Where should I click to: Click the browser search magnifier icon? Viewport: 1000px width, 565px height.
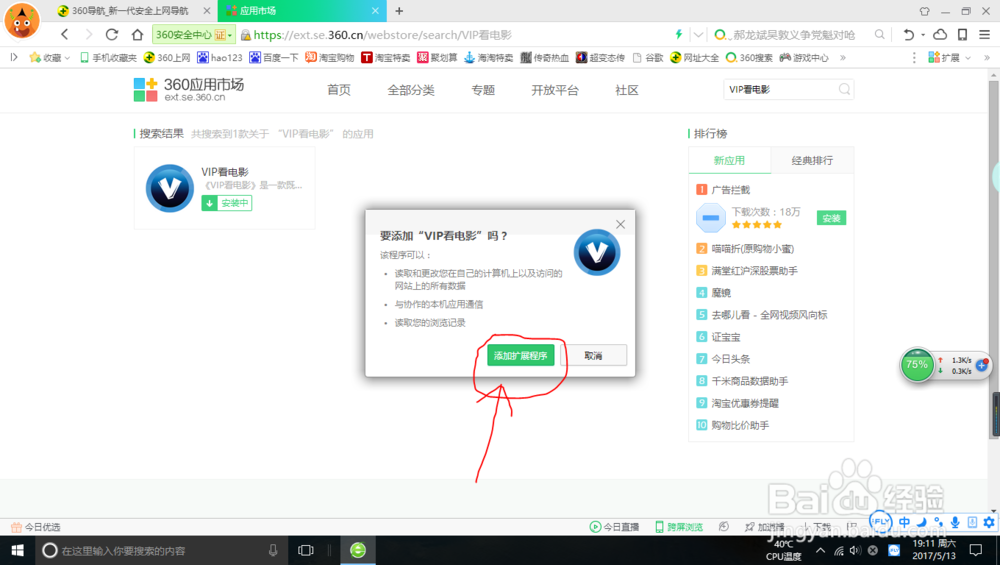[879, 34]
